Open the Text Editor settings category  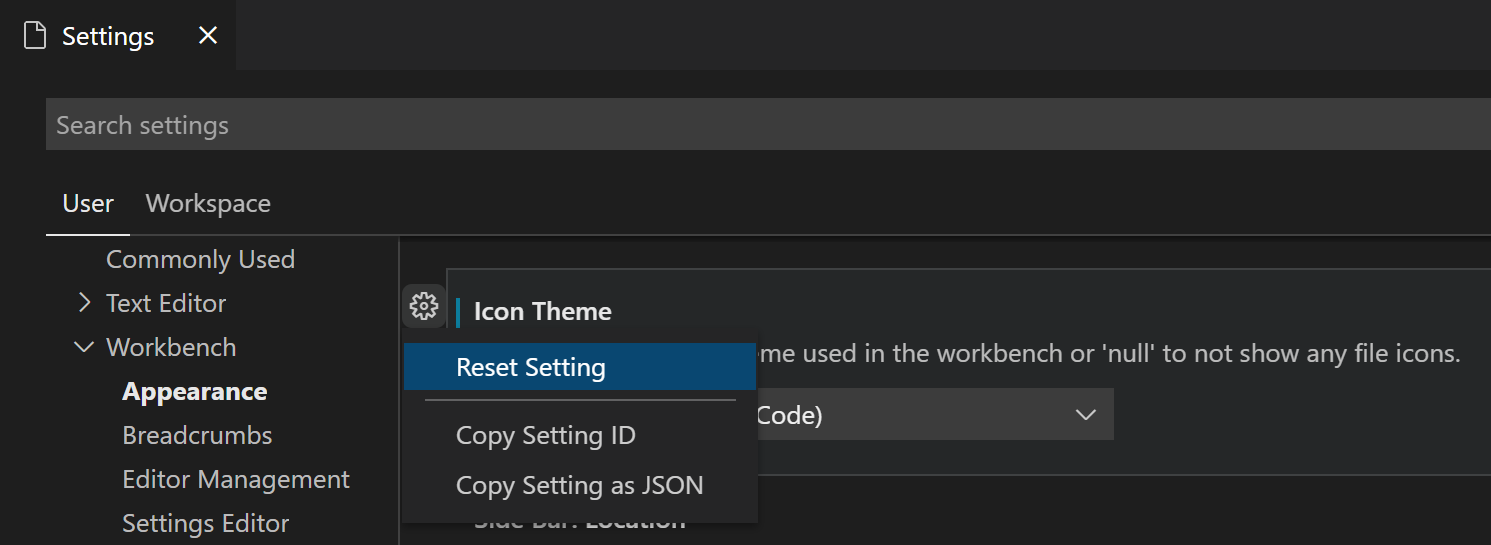click(166, 304)
